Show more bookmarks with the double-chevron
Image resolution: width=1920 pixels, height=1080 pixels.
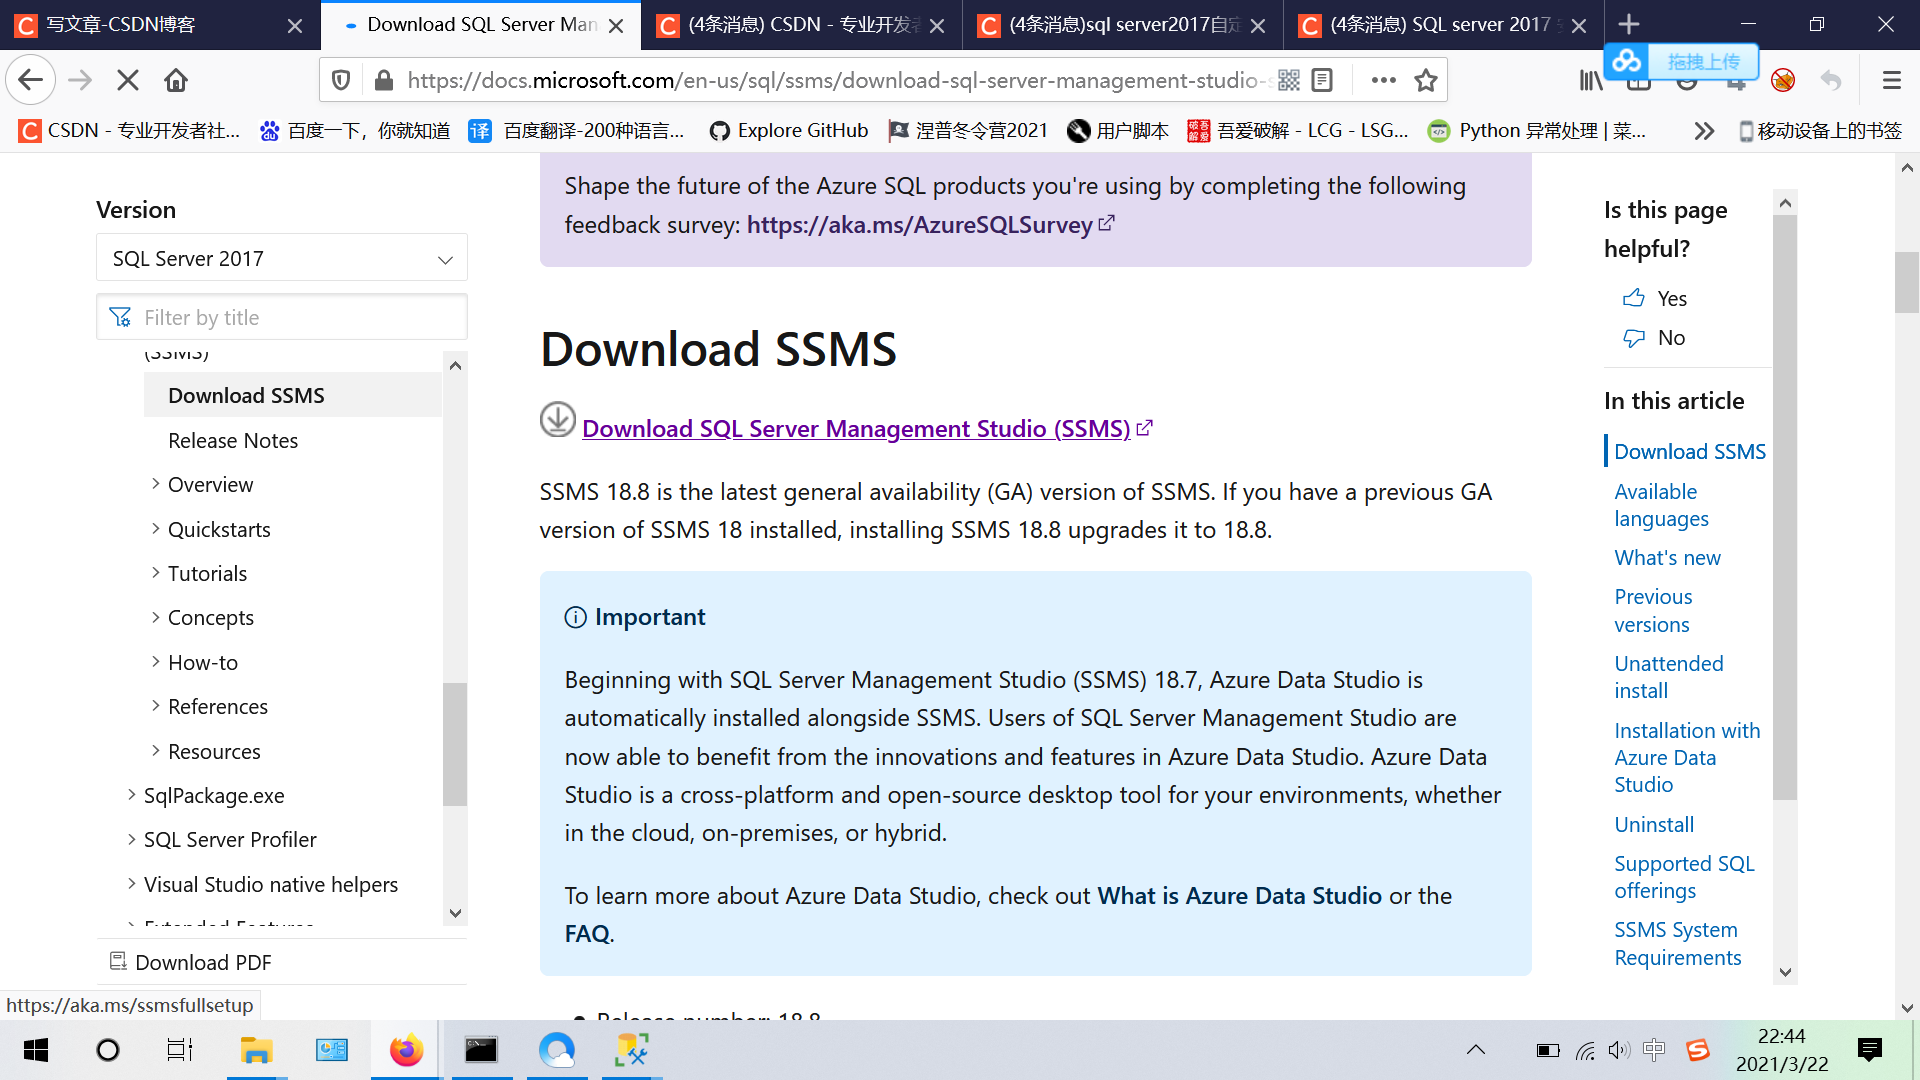(1704, 131)
